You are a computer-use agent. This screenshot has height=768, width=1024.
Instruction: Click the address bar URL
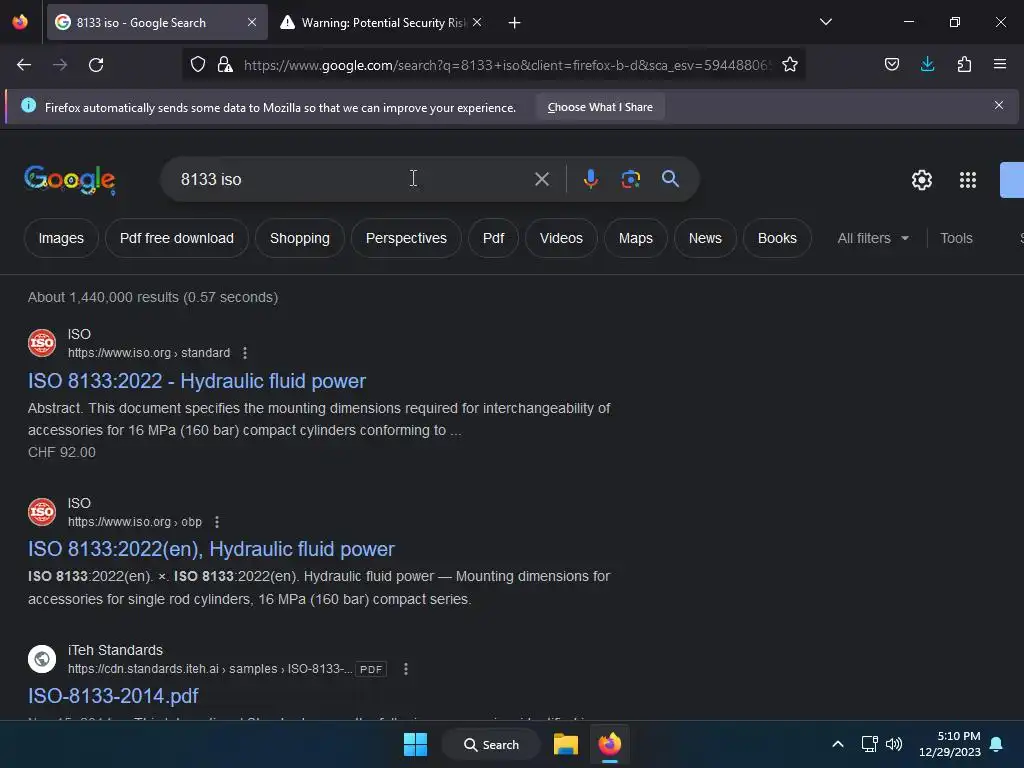click(507, 65)
